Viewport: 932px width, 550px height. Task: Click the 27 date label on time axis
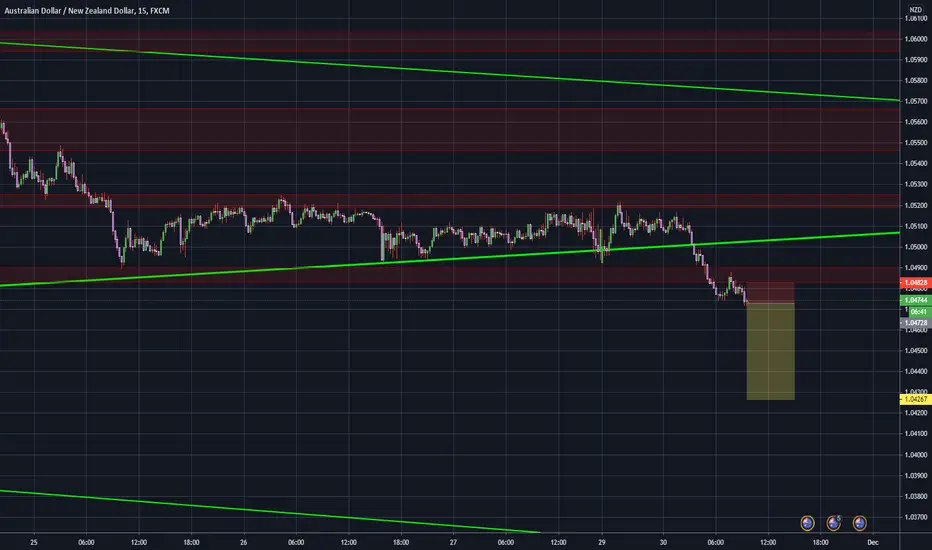[x=453, y=542]
